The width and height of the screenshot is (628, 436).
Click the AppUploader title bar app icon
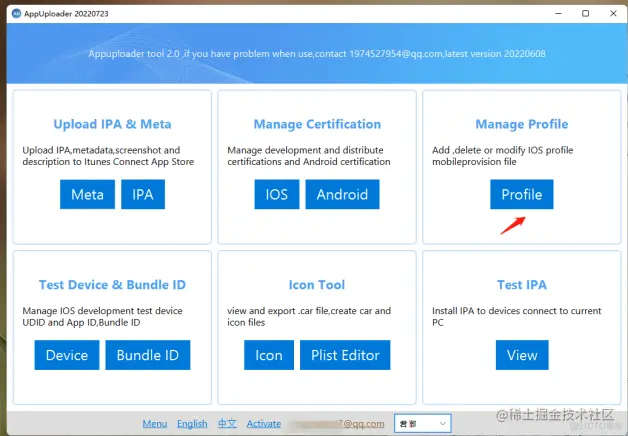click(x=16, y=14)
